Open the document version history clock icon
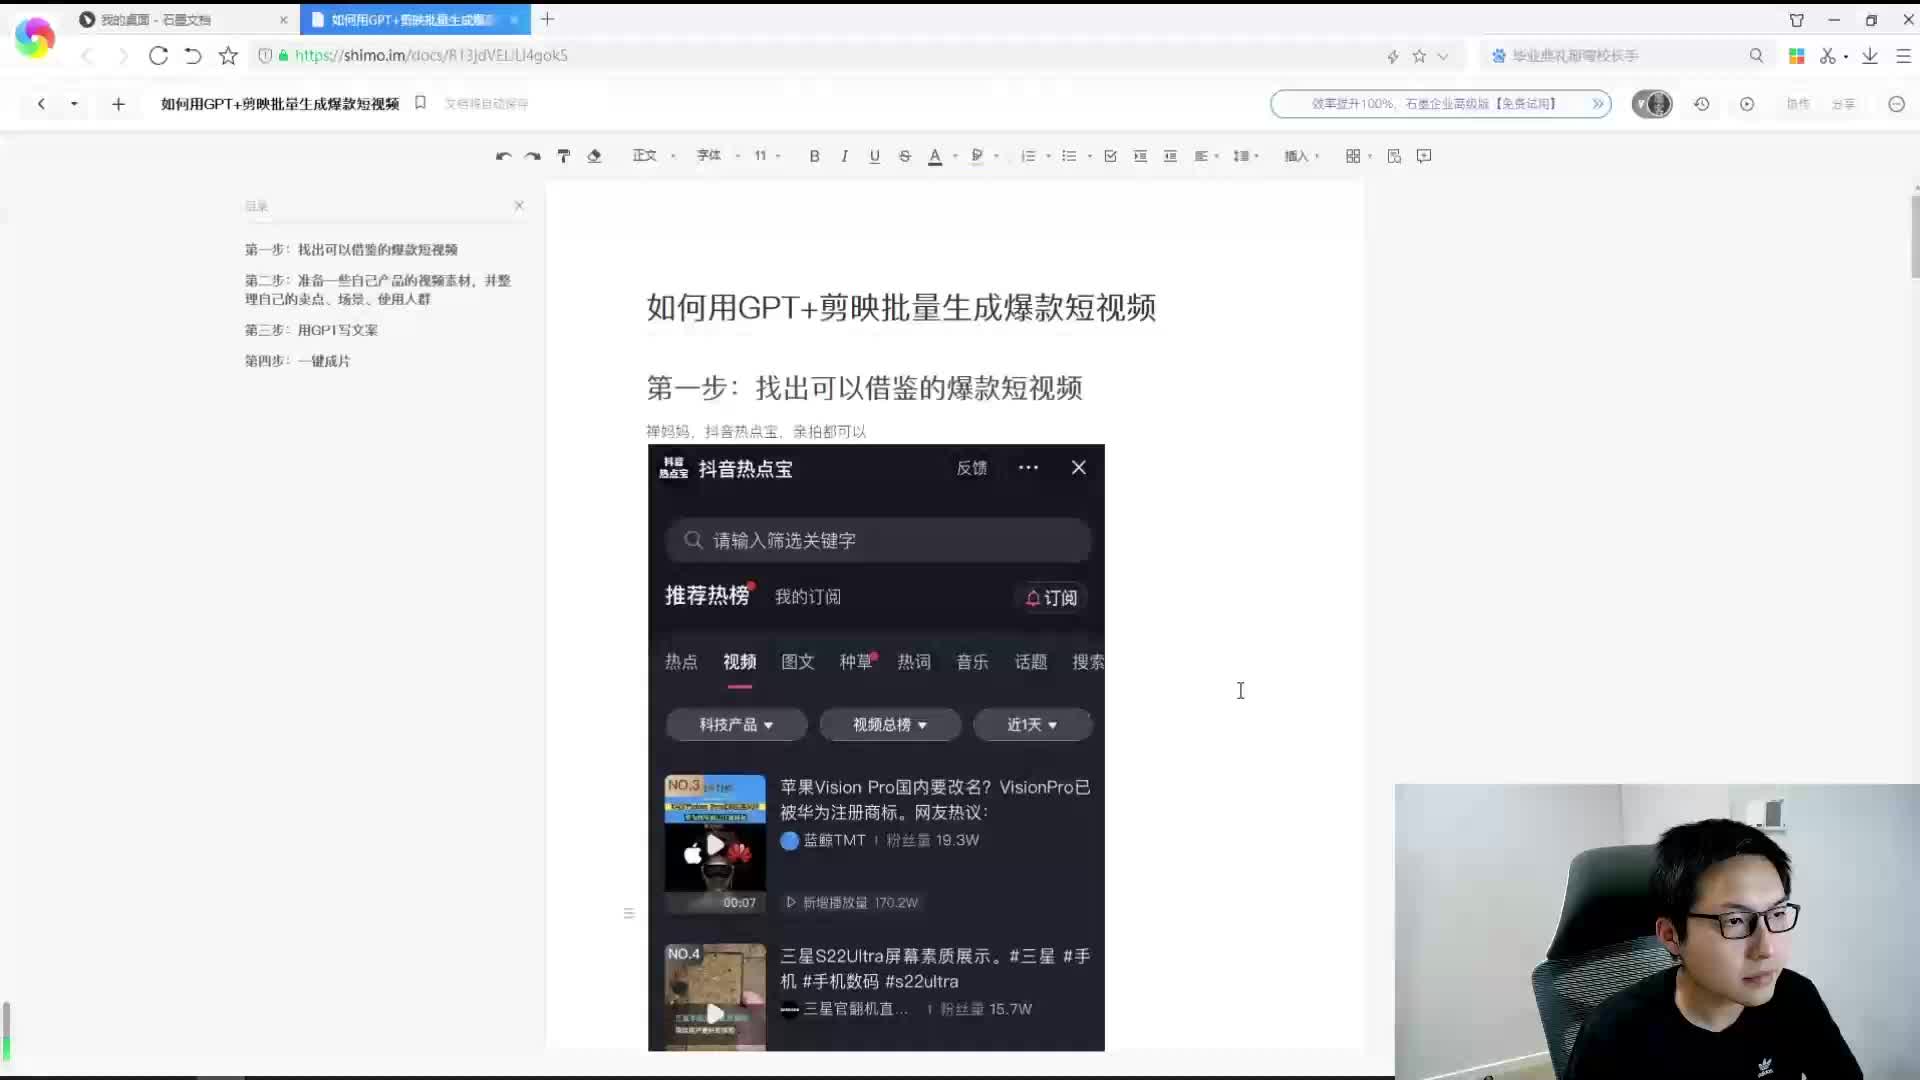The width and height of the screenshot is (1920, 1080). click(1702, 103)
